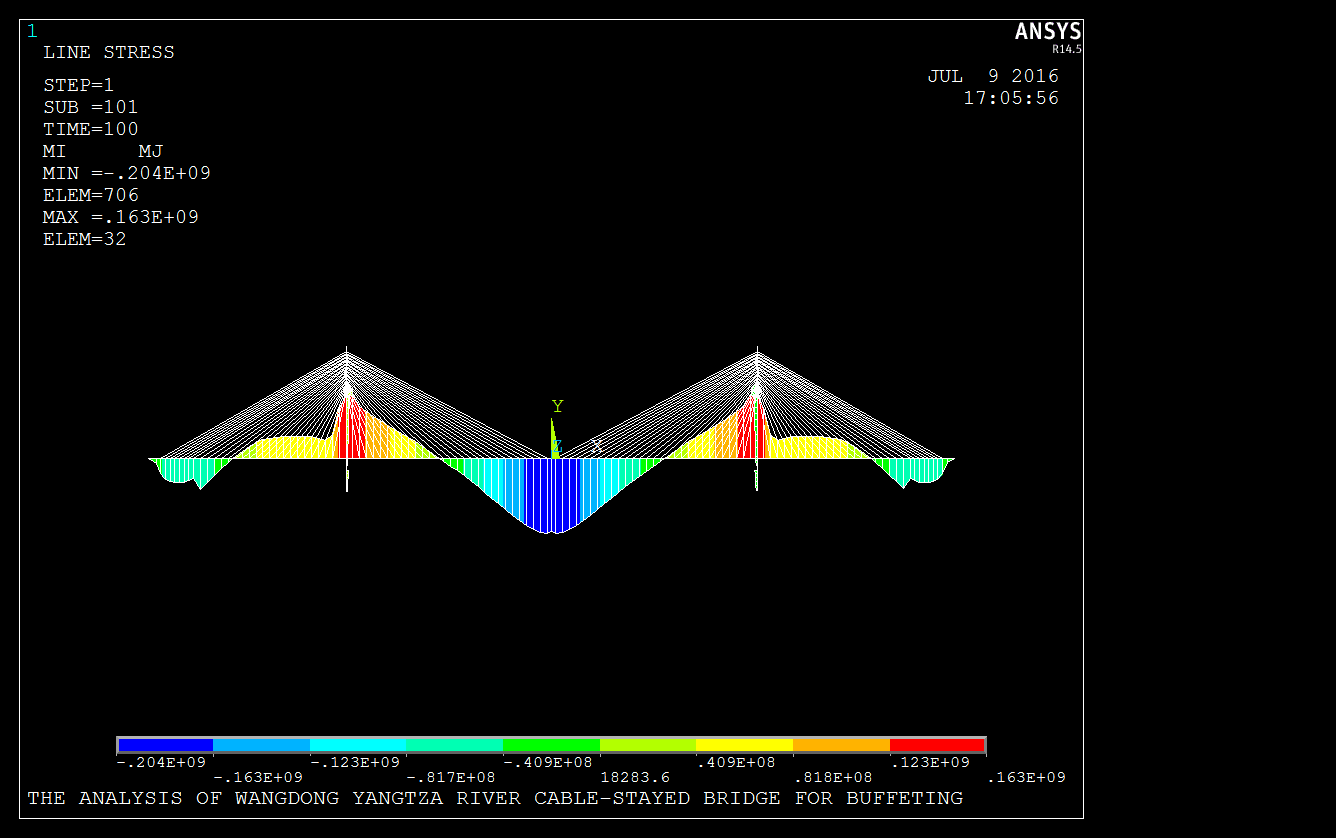1336x838 pixels.
Task: Click the date JUL 9 2016
Action: [993, 76]
